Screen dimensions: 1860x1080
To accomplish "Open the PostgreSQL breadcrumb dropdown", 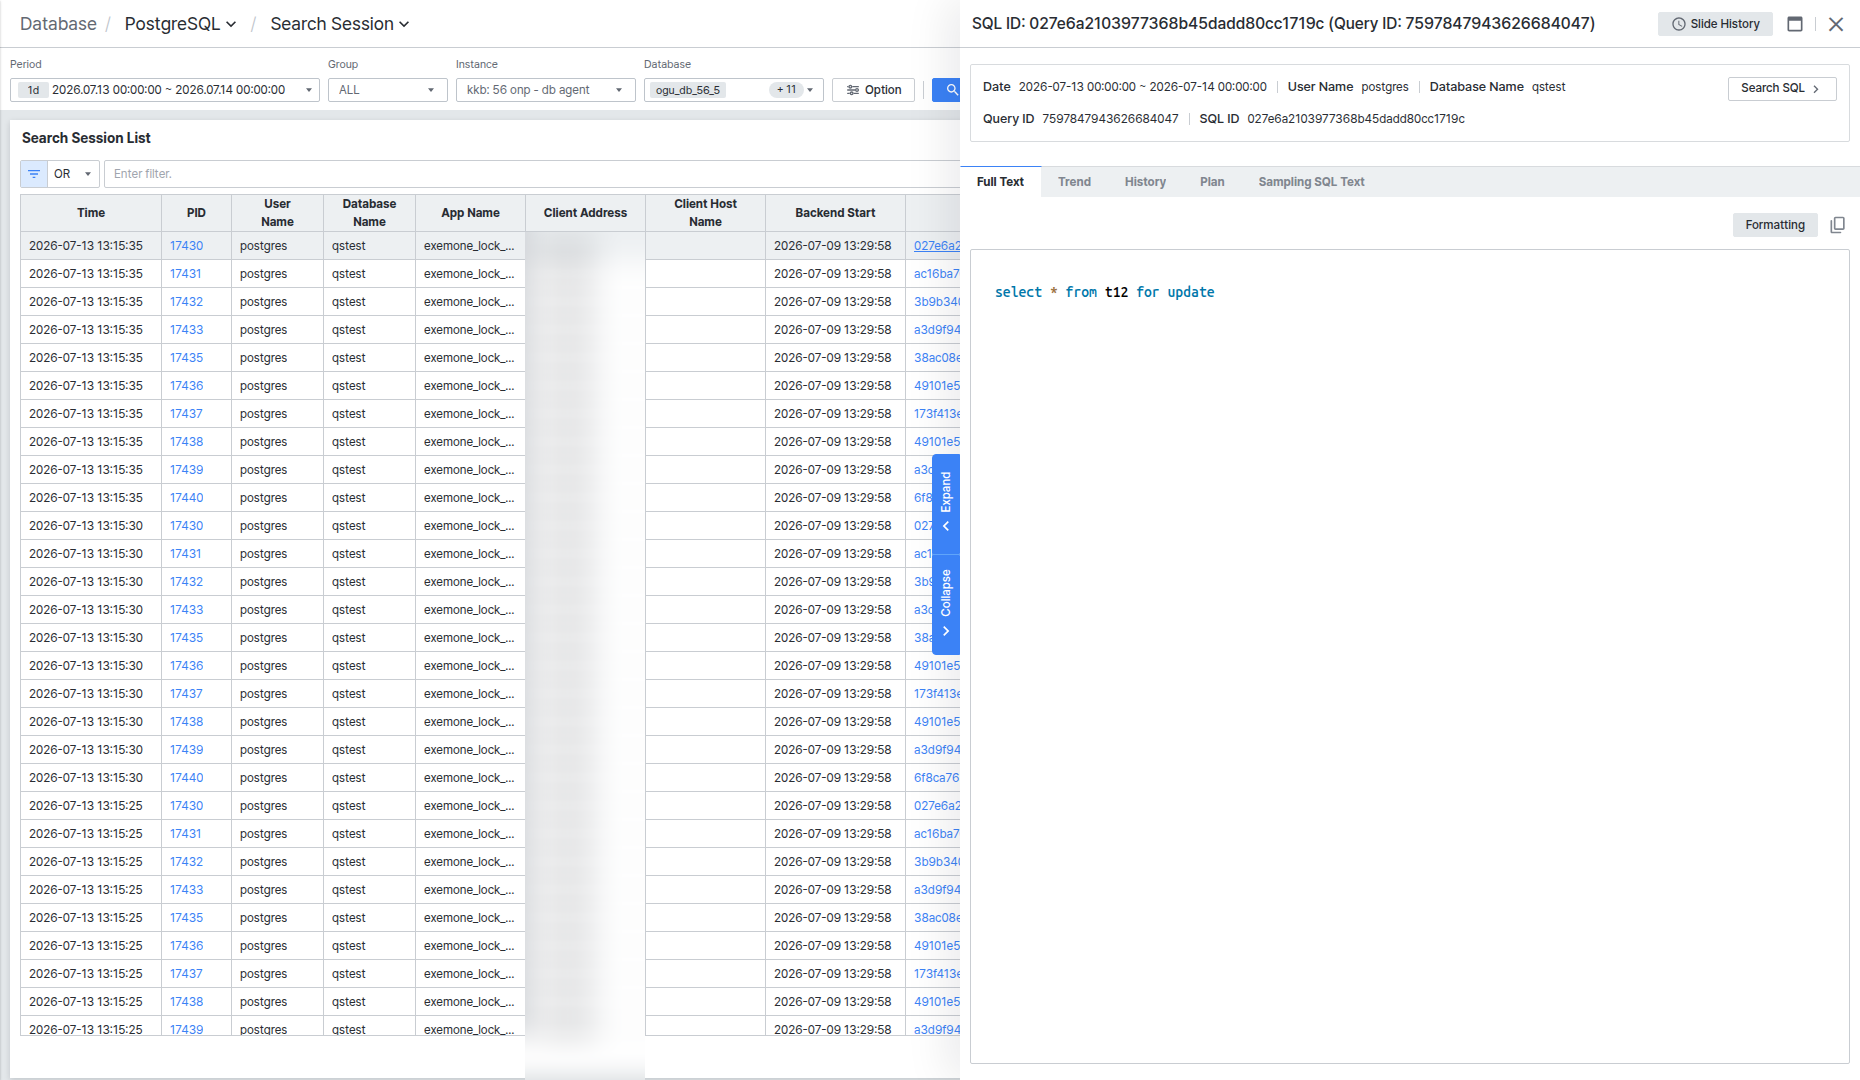I will point(180,24).
